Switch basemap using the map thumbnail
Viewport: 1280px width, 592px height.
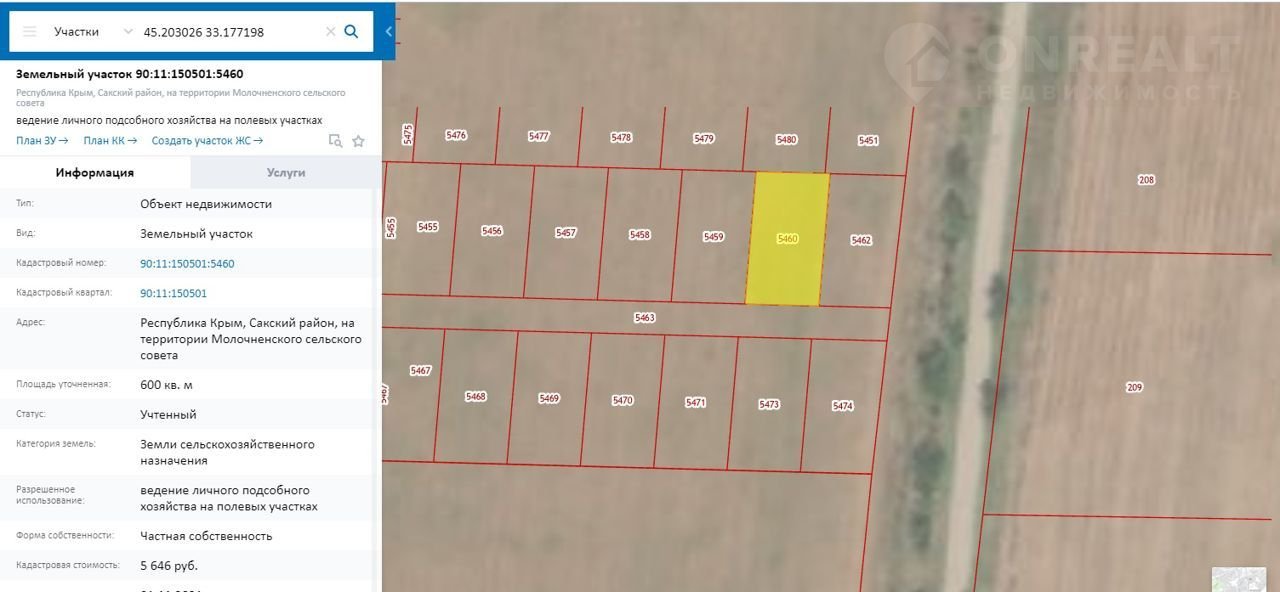tap(1238, 579)
